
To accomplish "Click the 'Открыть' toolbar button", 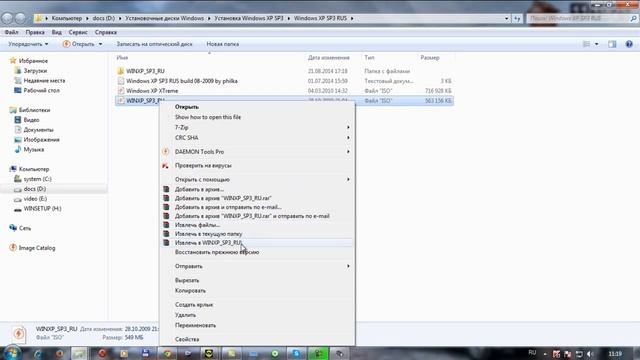I will click(x=79, y=44).
